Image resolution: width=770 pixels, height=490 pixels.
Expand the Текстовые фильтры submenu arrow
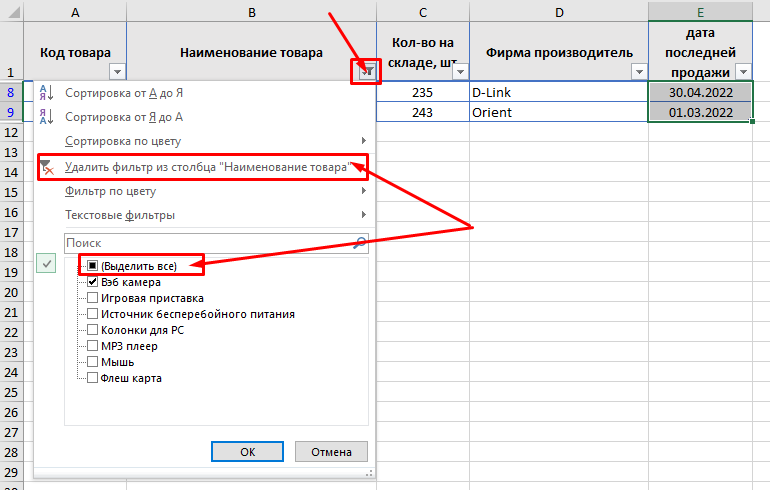coord(363,215)
